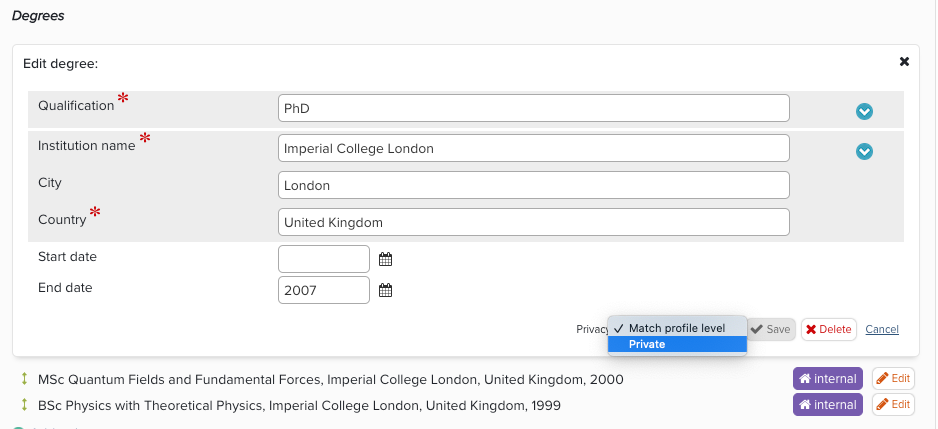Click into the Institution name field
This screenshot has height=429, width=938.
[533, 148]
